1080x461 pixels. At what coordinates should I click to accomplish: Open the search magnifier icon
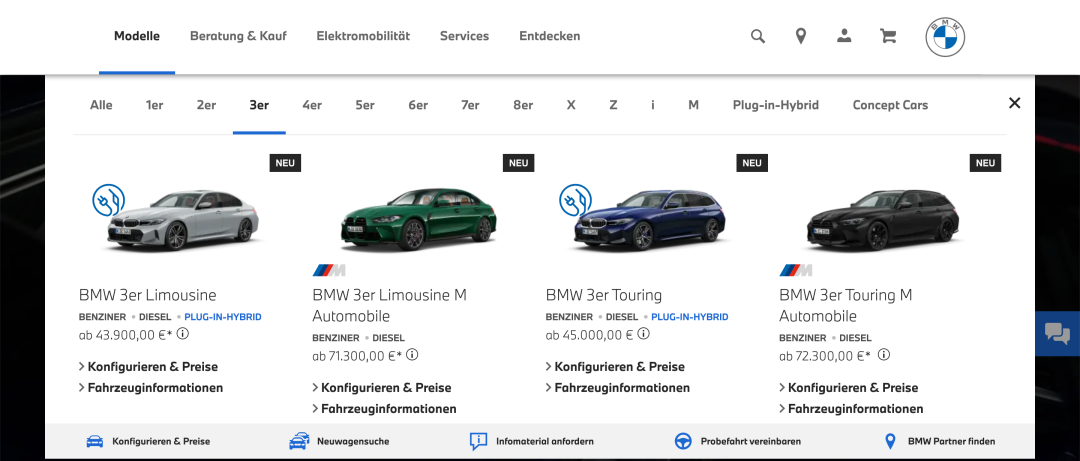758,37
